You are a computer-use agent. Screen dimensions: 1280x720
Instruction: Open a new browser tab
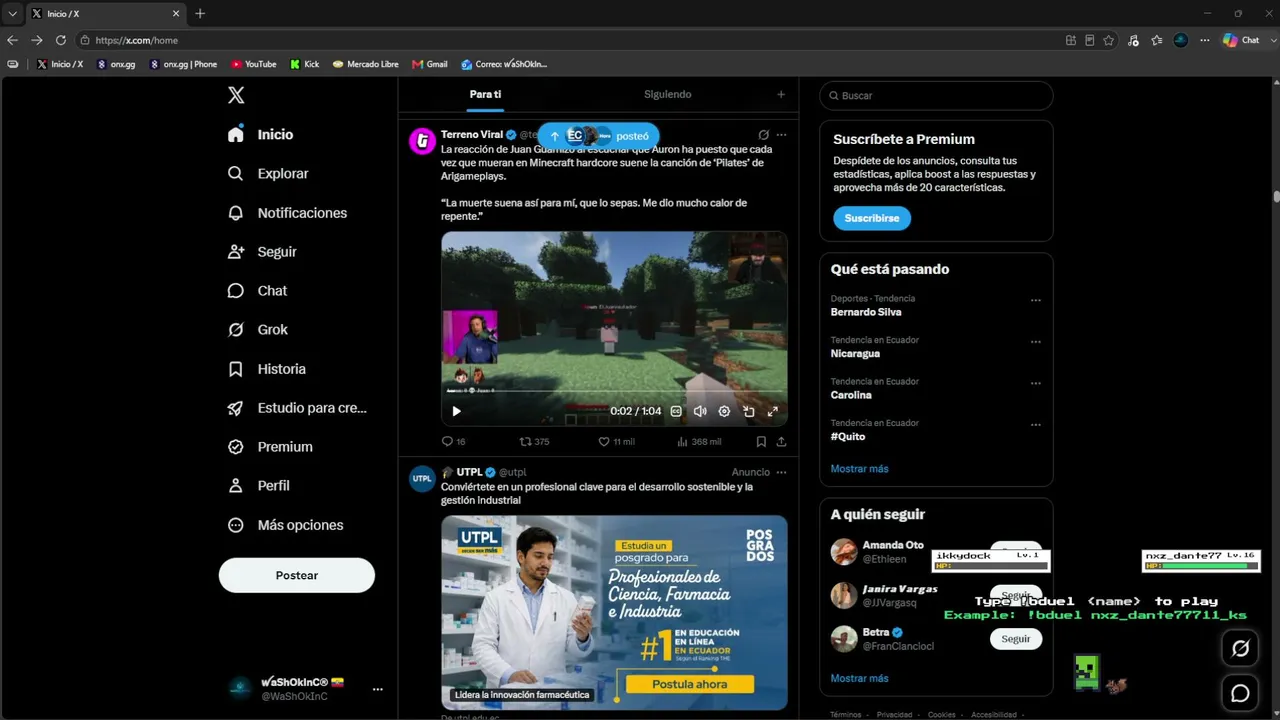pos(200,14)
